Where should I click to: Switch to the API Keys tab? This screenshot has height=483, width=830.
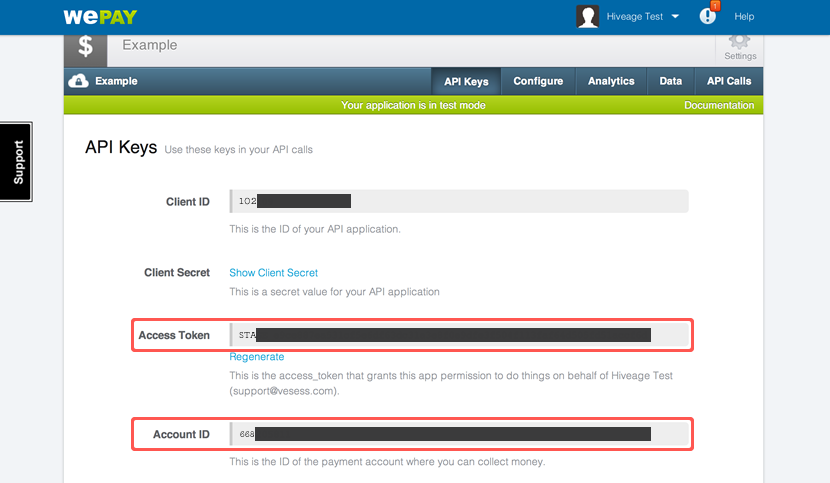point(466,81)
